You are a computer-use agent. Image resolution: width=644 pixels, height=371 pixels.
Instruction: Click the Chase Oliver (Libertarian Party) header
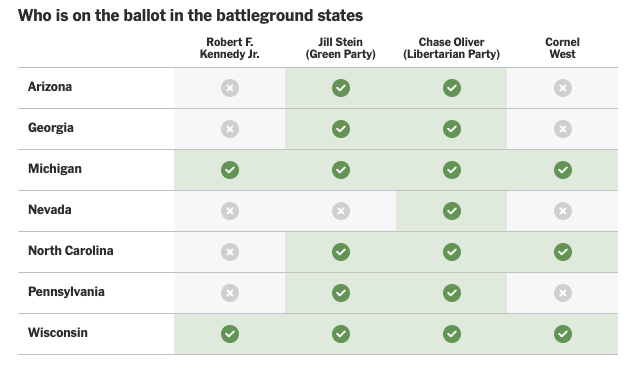[x=451, y=48]
